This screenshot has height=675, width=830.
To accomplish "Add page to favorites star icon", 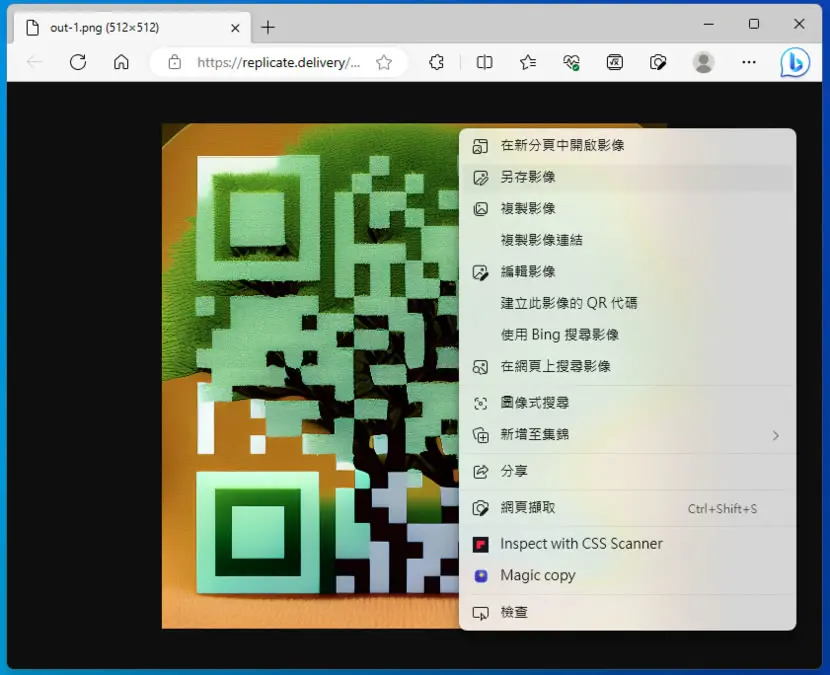I will (x=384, y=62).
